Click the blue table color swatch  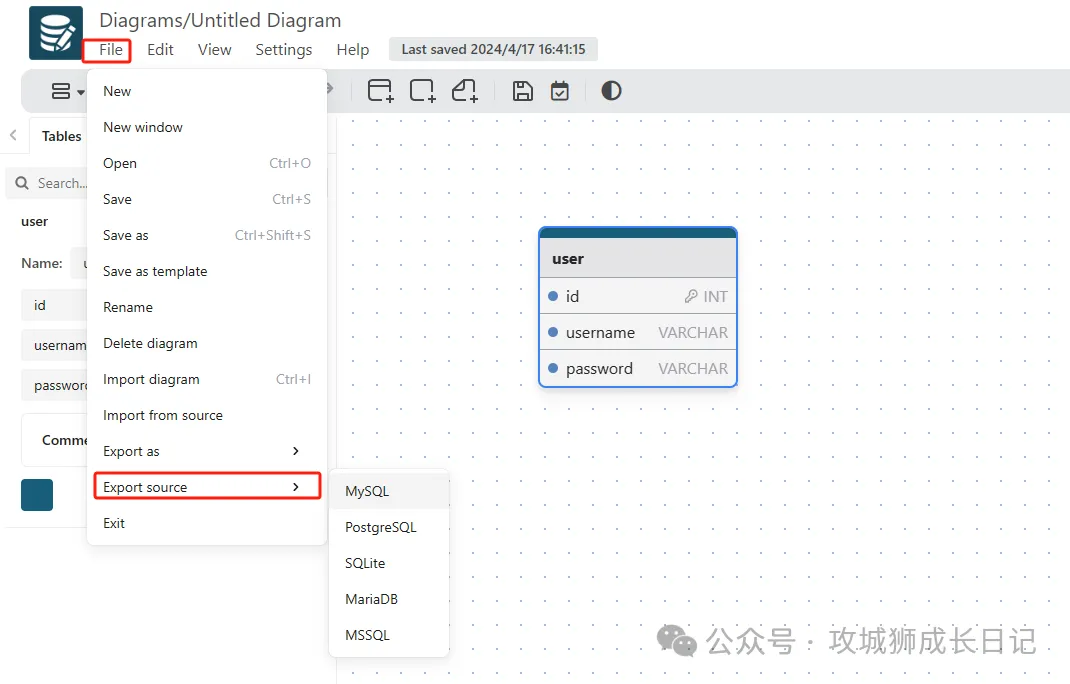(37, 495)
